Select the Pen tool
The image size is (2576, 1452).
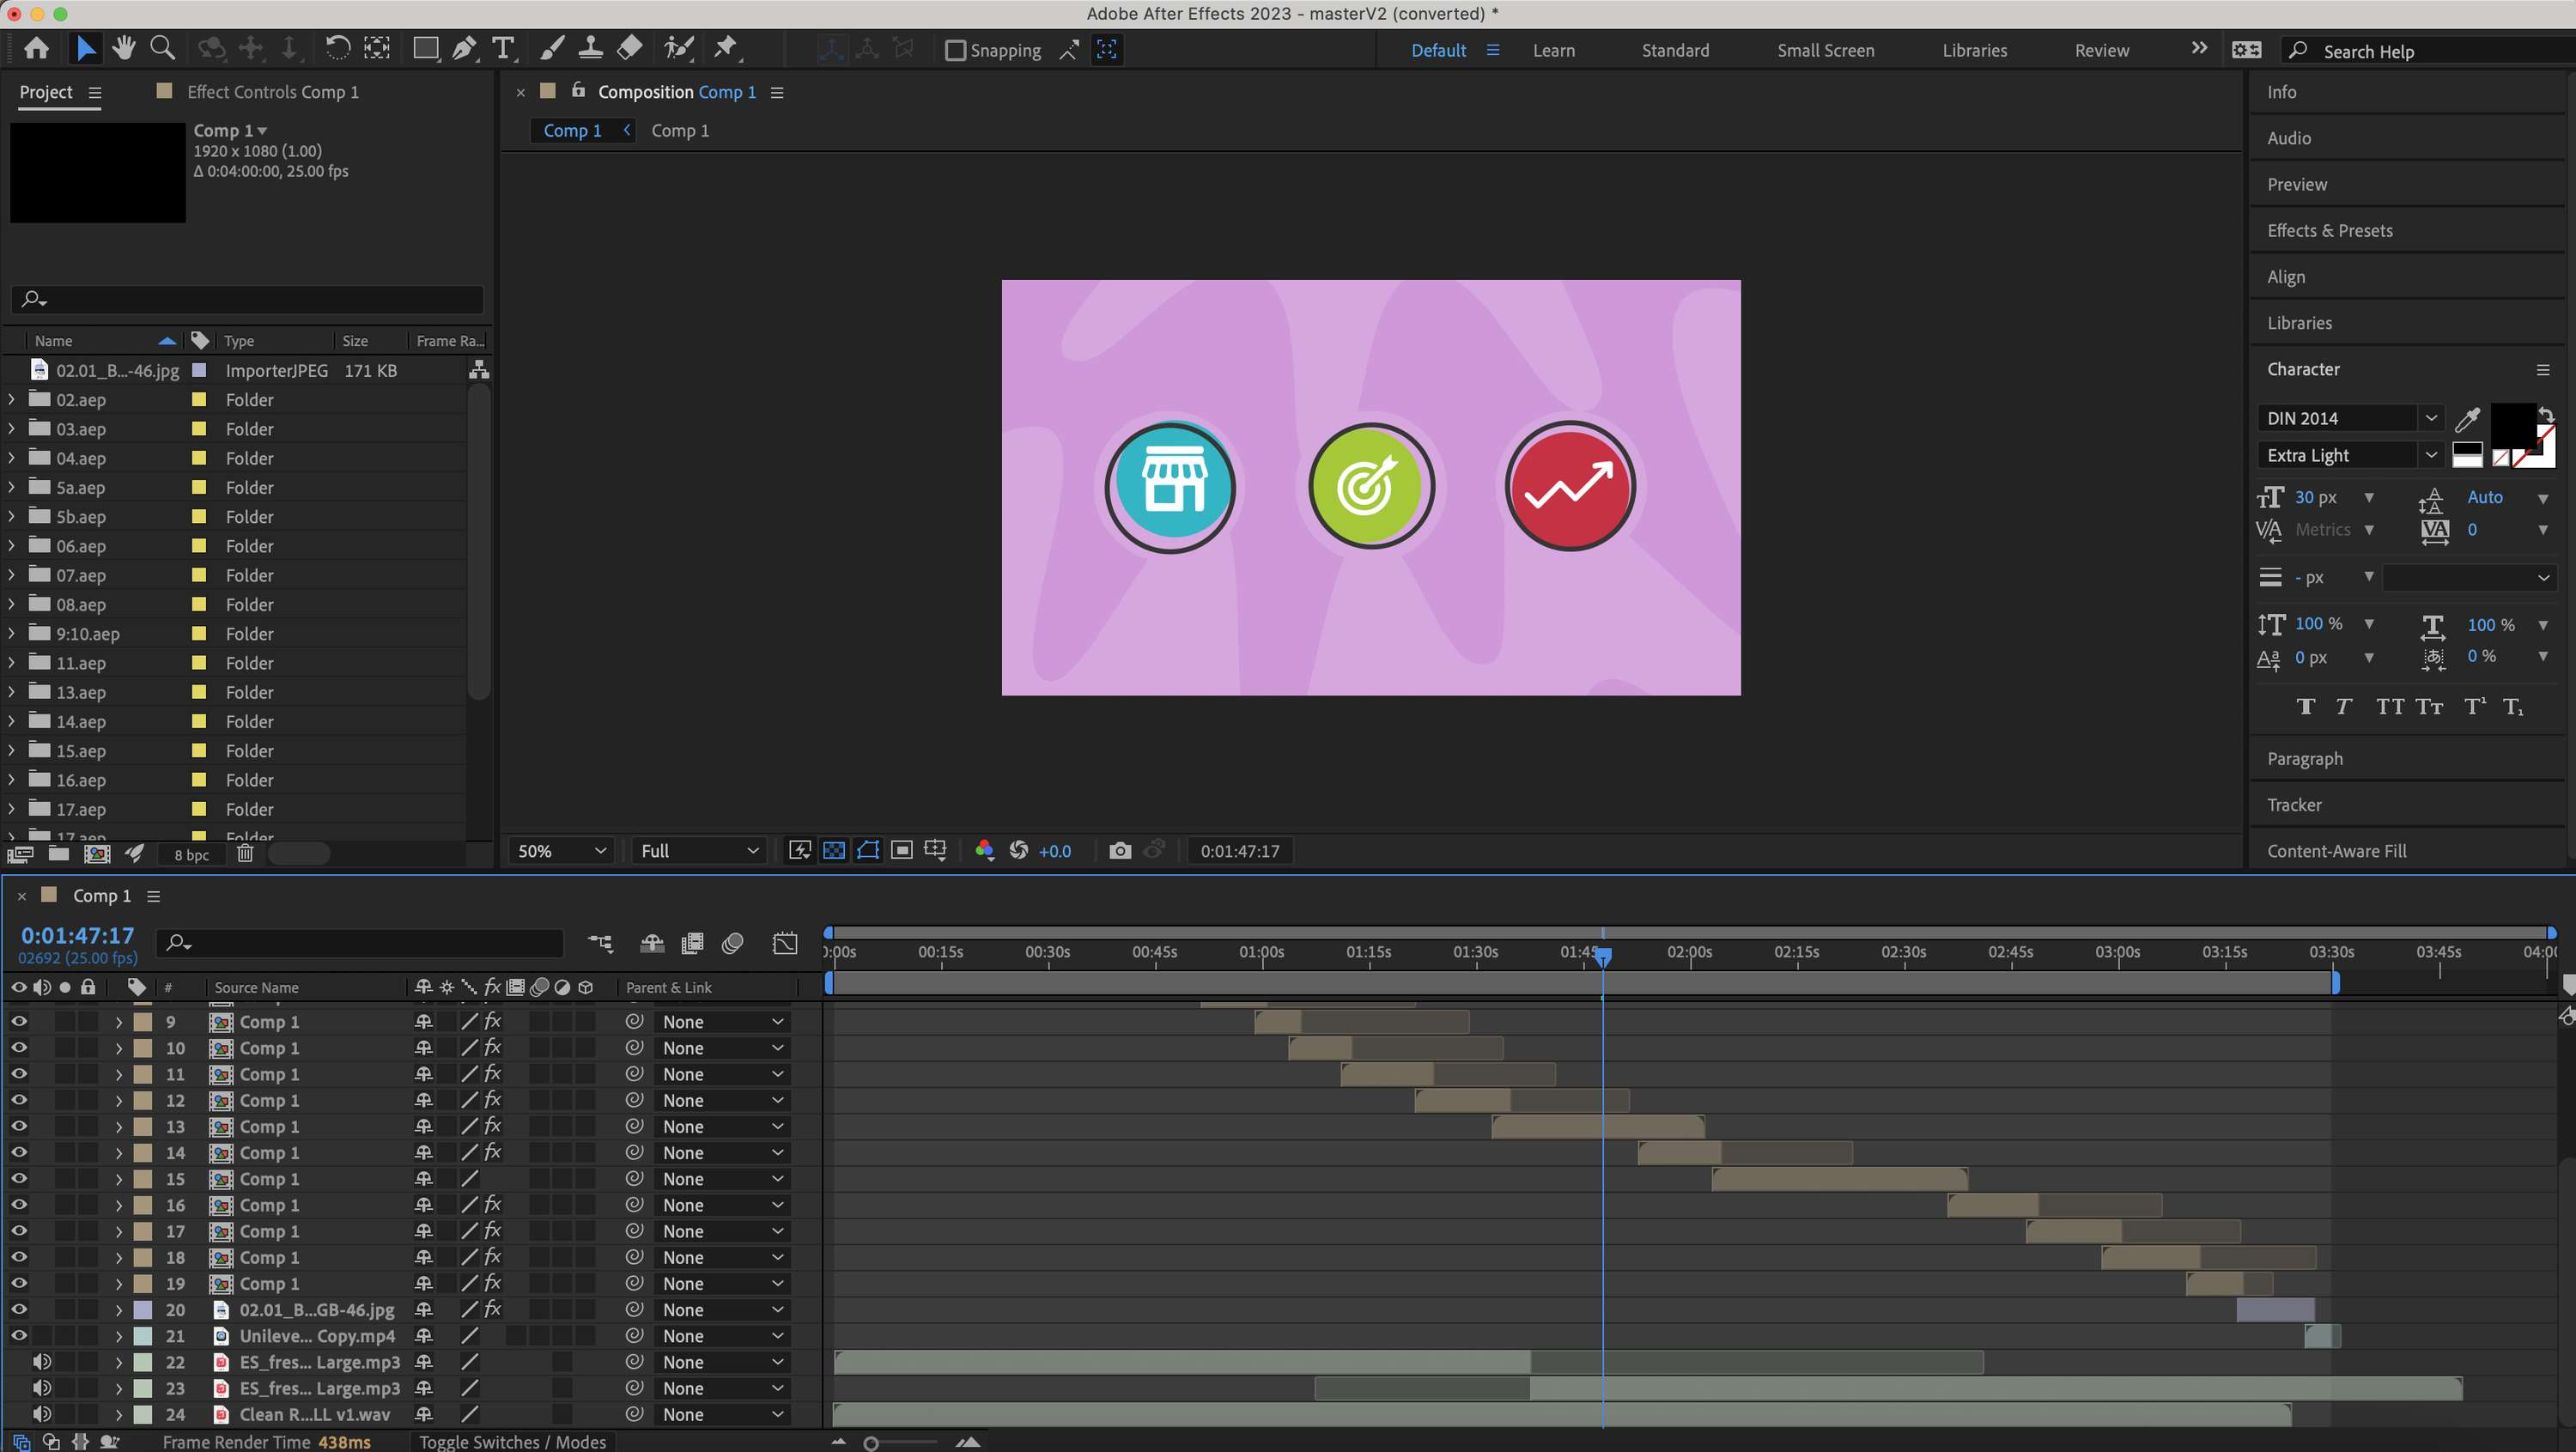point(465,48)
